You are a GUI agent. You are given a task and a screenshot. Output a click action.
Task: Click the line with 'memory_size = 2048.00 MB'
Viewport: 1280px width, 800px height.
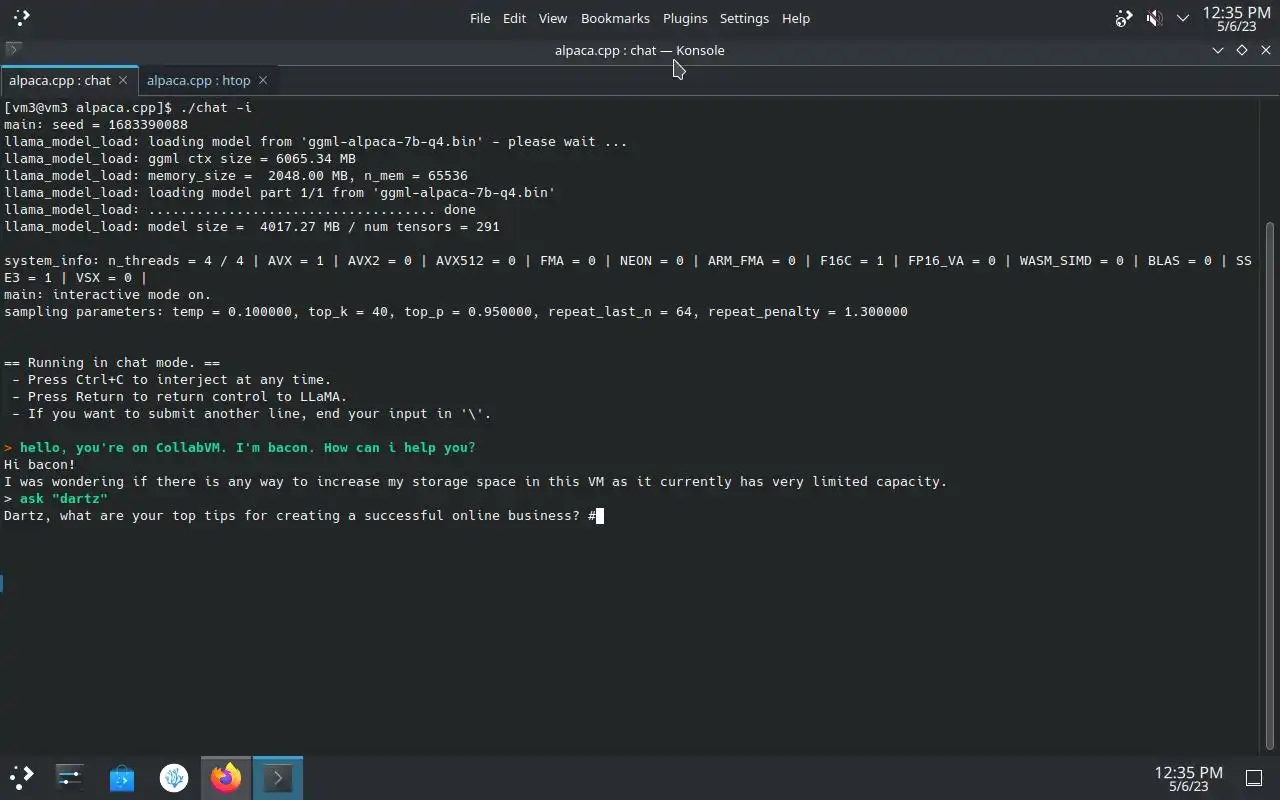coord(236,175)
